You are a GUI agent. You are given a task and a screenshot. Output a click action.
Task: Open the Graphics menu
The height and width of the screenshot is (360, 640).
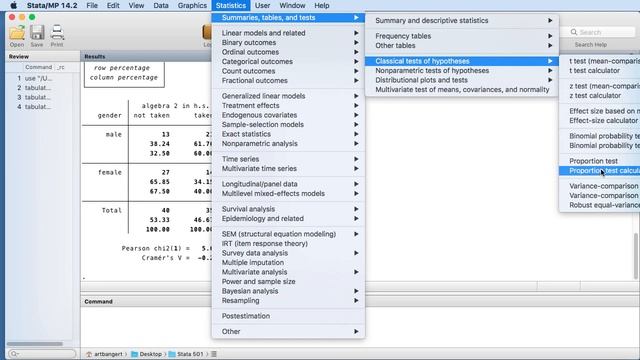(x=192, y=5)
